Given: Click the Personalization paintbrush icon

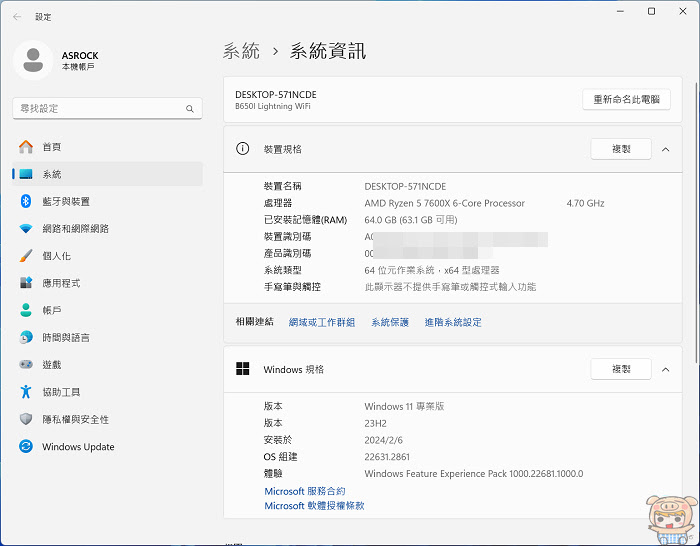Looking at the screenshot, I should pos(26,256).
